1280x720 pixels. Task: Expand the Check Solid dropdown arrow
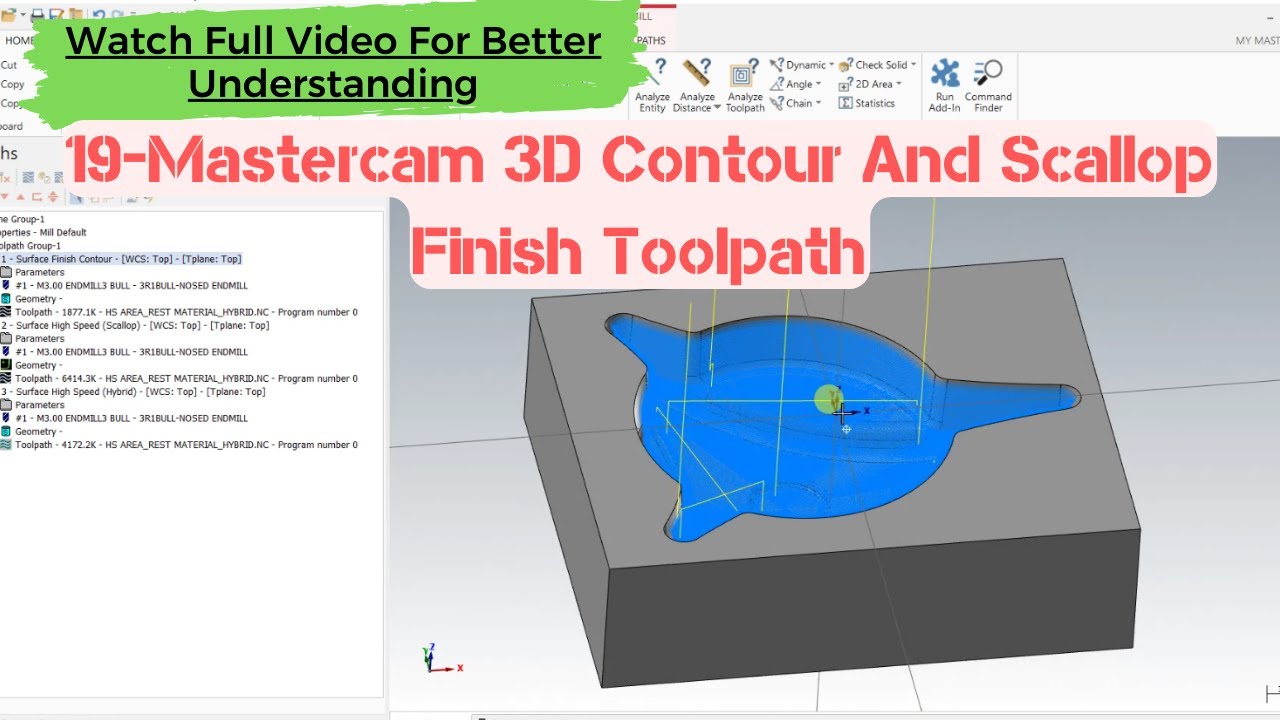(x=914, y=65)
